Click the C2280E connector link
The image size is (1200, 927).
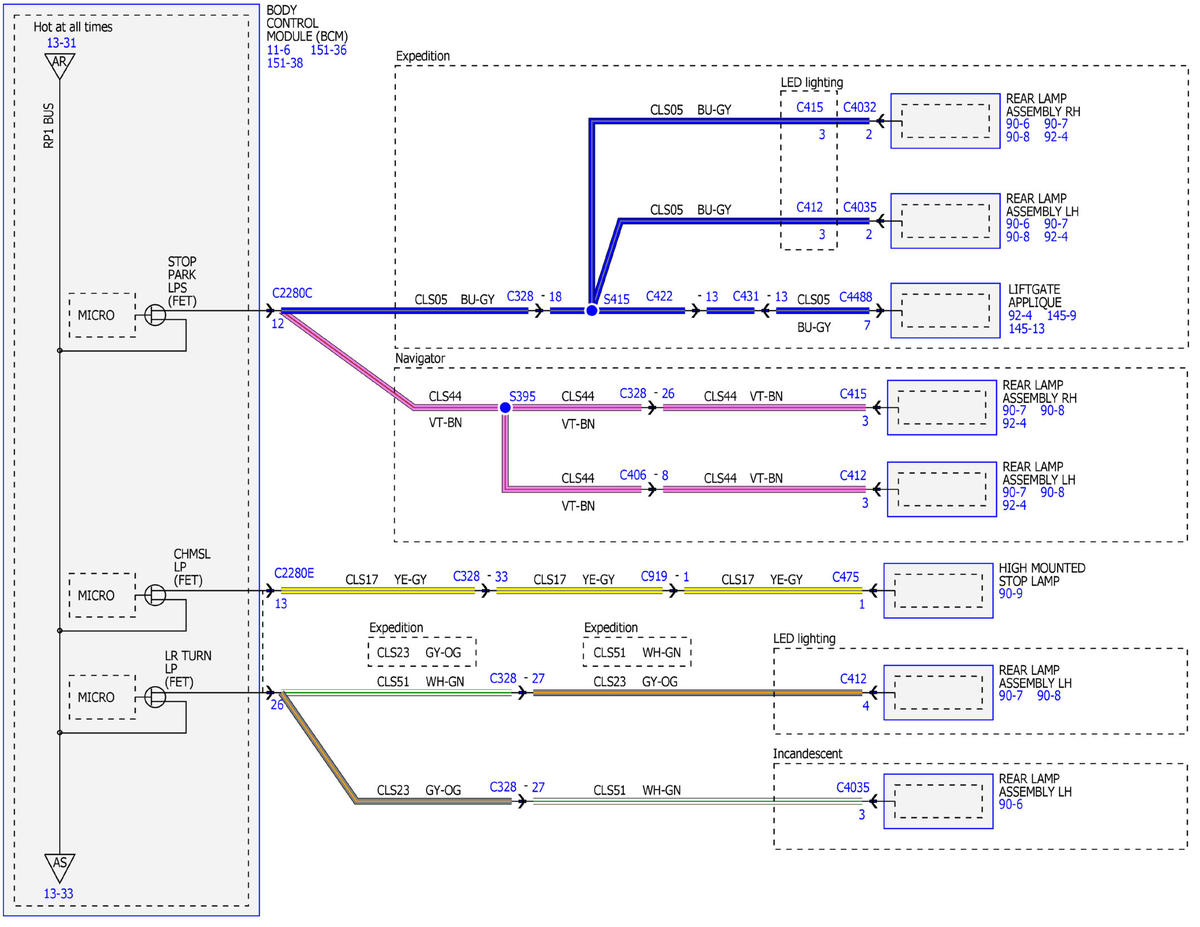click(x=293, y=574)
